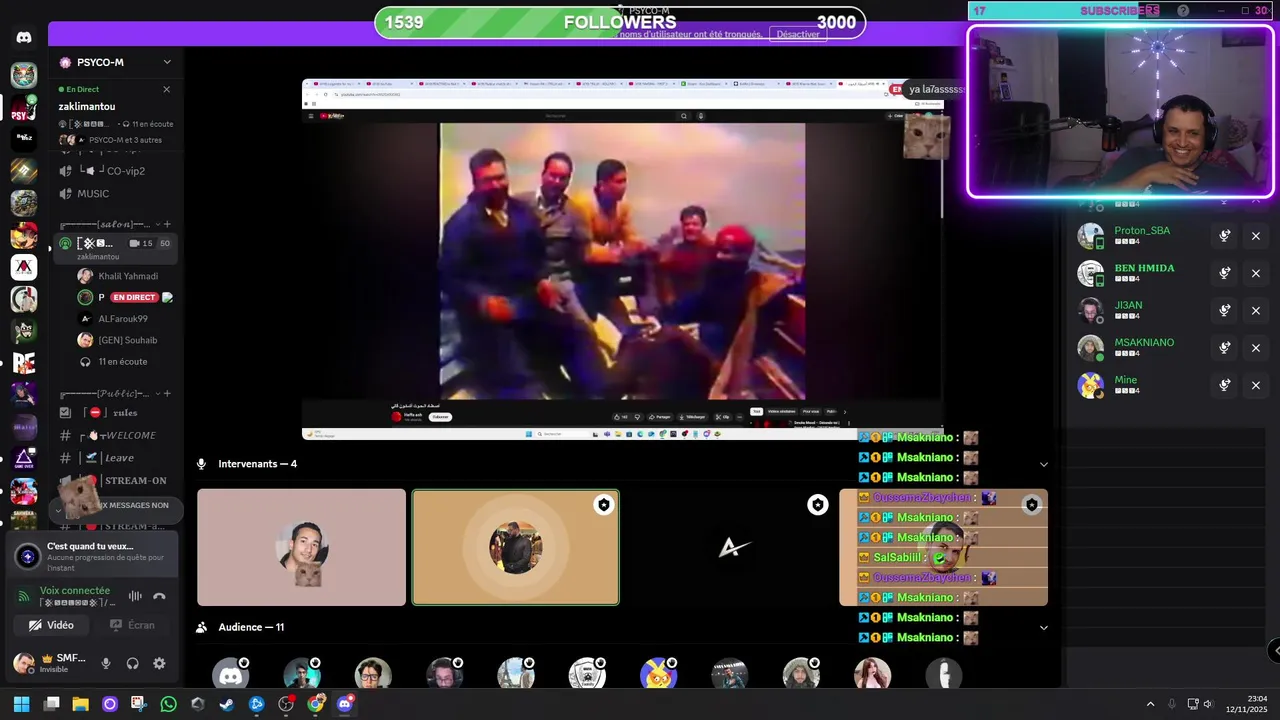Invite BEN HMIDA to speak

tap(1224, 273)
